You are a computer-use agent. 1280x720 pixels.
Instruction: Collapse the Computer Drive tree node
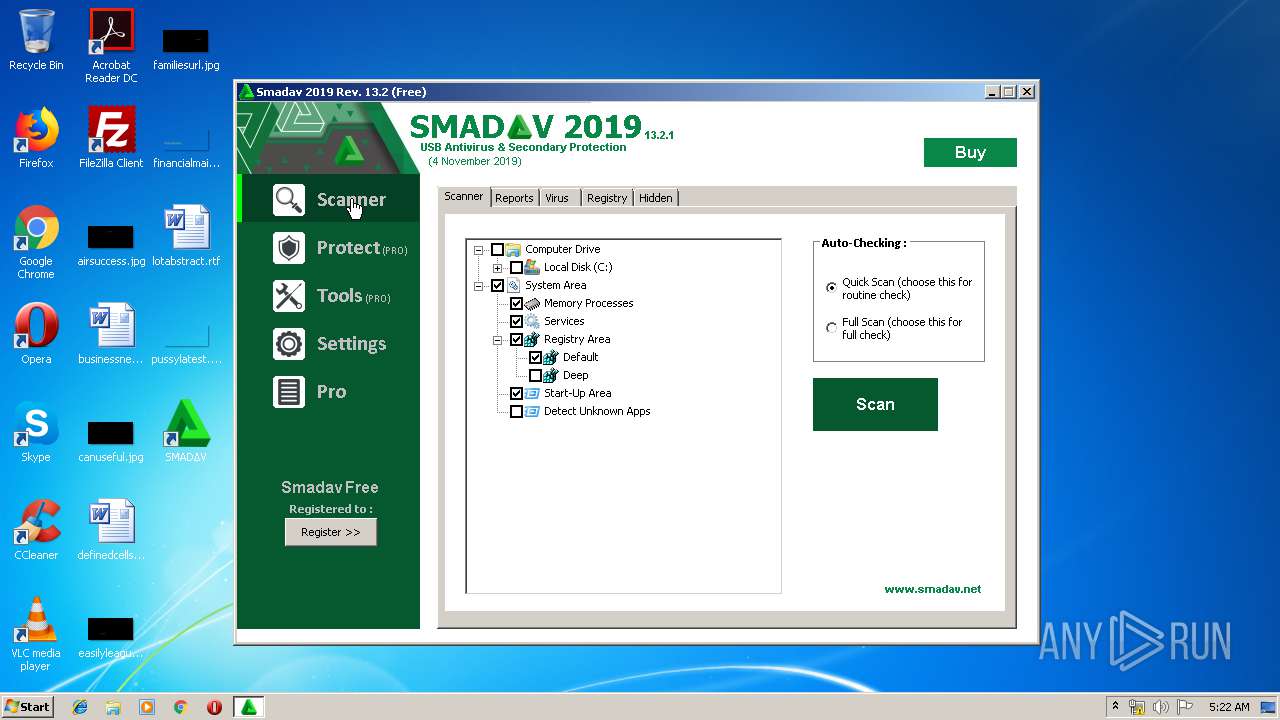coord(478,249)
